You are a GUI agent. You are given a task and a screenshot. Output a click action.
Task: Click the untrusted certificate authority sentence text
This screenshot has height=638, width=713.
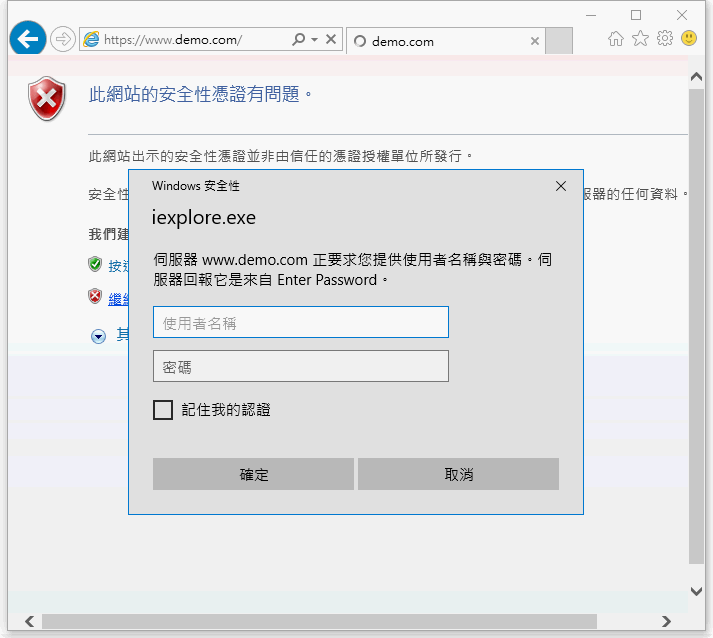click(281, 156)
